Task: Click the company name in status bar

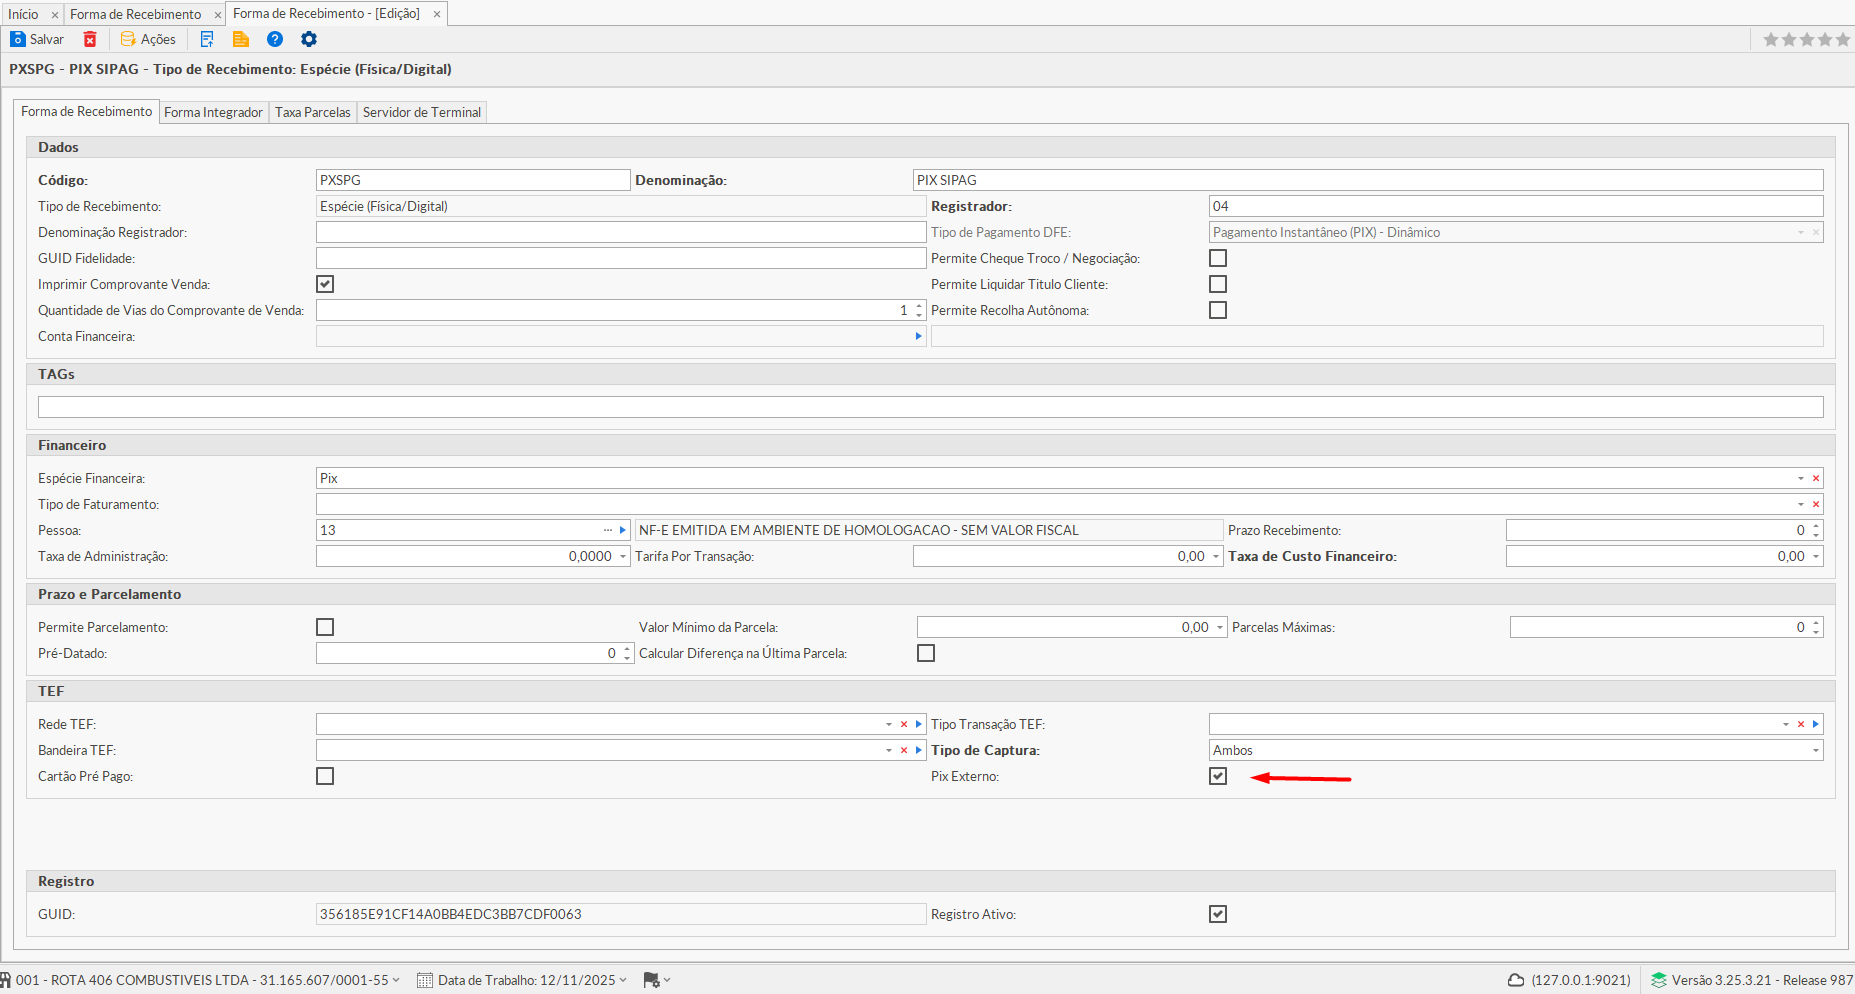Action: click(202, 980)
